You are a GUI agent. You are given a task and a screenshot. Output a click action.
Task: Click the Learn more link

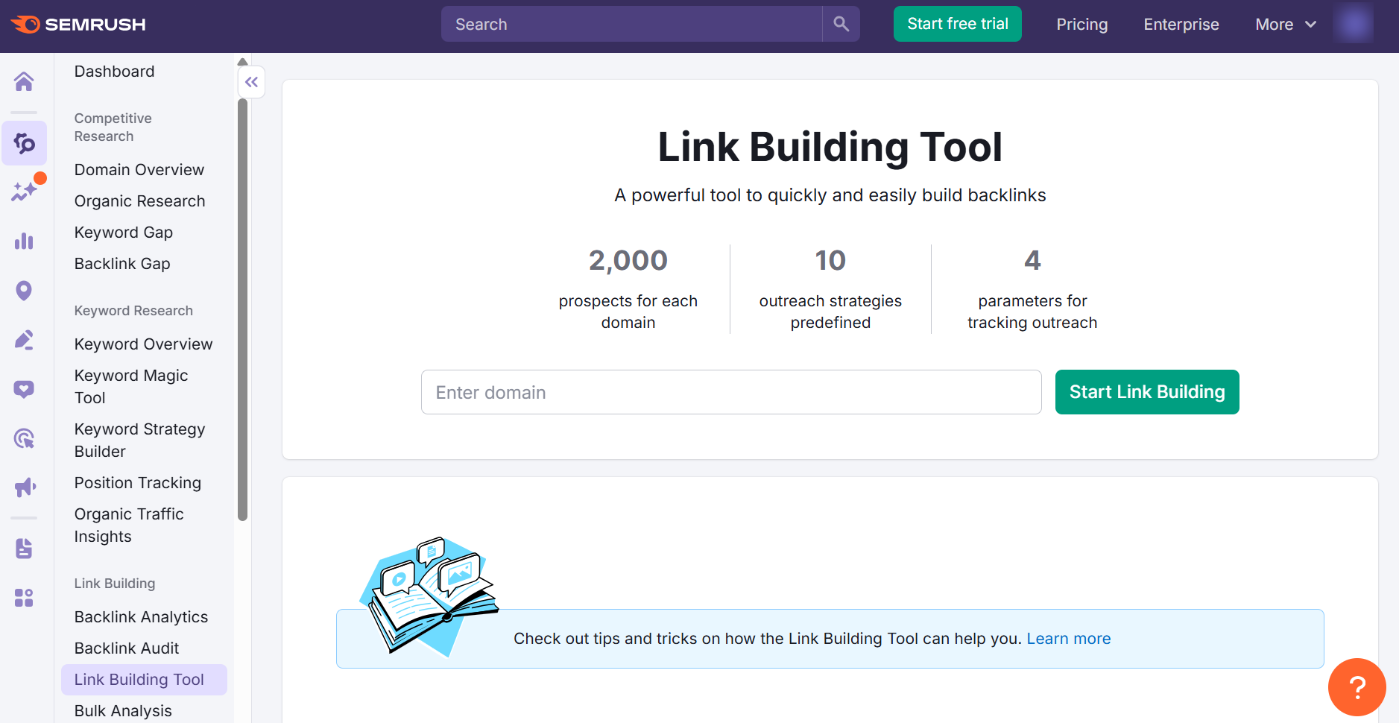pos(1068,638)
